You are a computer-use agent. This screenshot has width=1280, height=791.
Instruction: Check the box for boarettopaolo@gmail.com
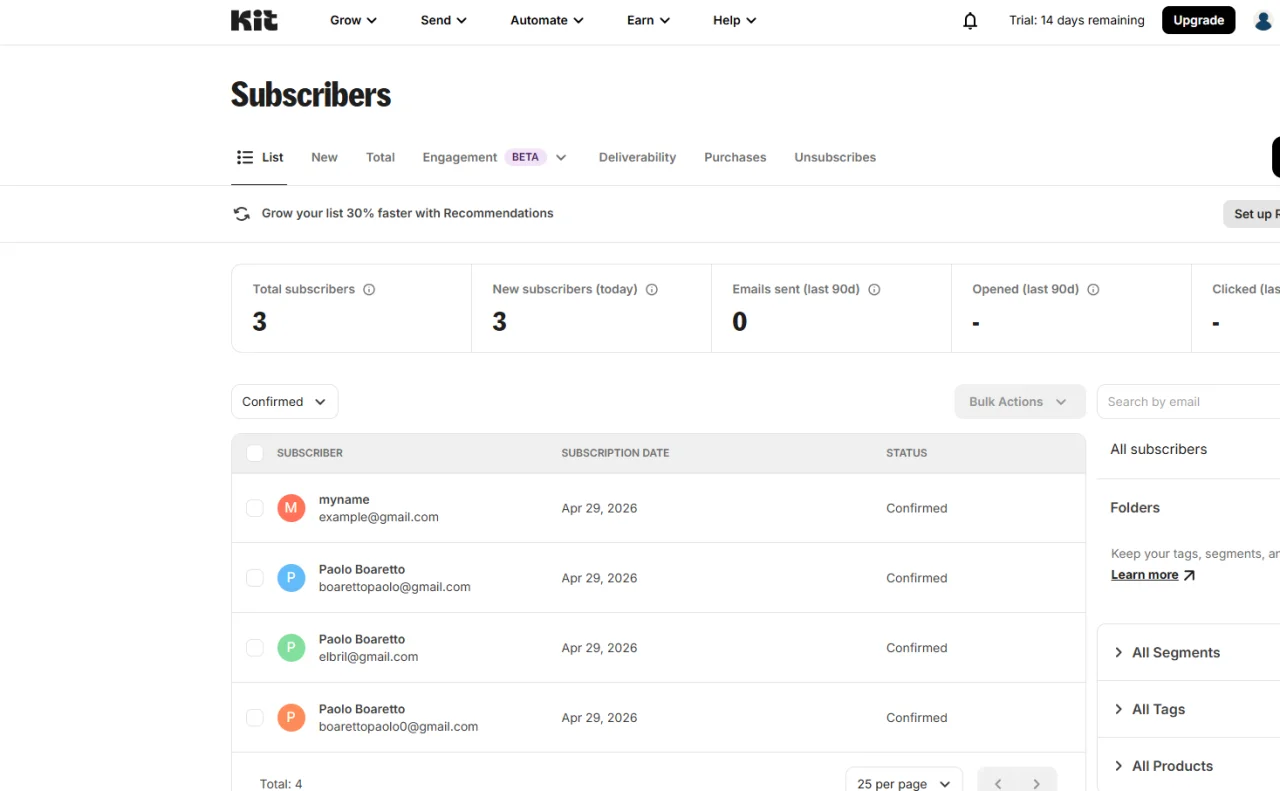pyautogui.click(x=255, y=578)
